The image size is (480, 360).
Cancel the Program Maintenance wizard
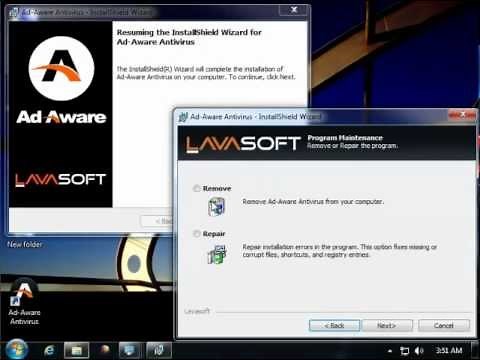click(444, 325)
